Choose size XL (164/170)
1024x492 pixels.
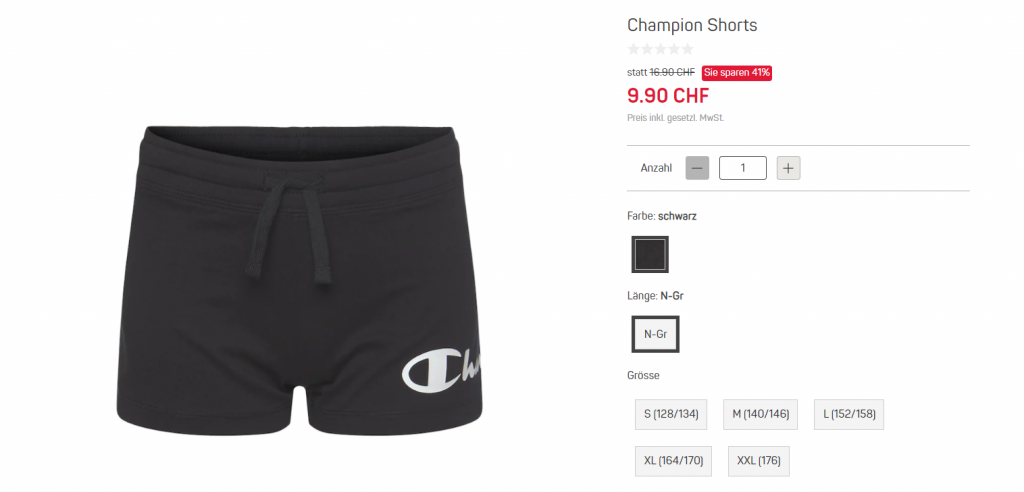pos(673,461)
